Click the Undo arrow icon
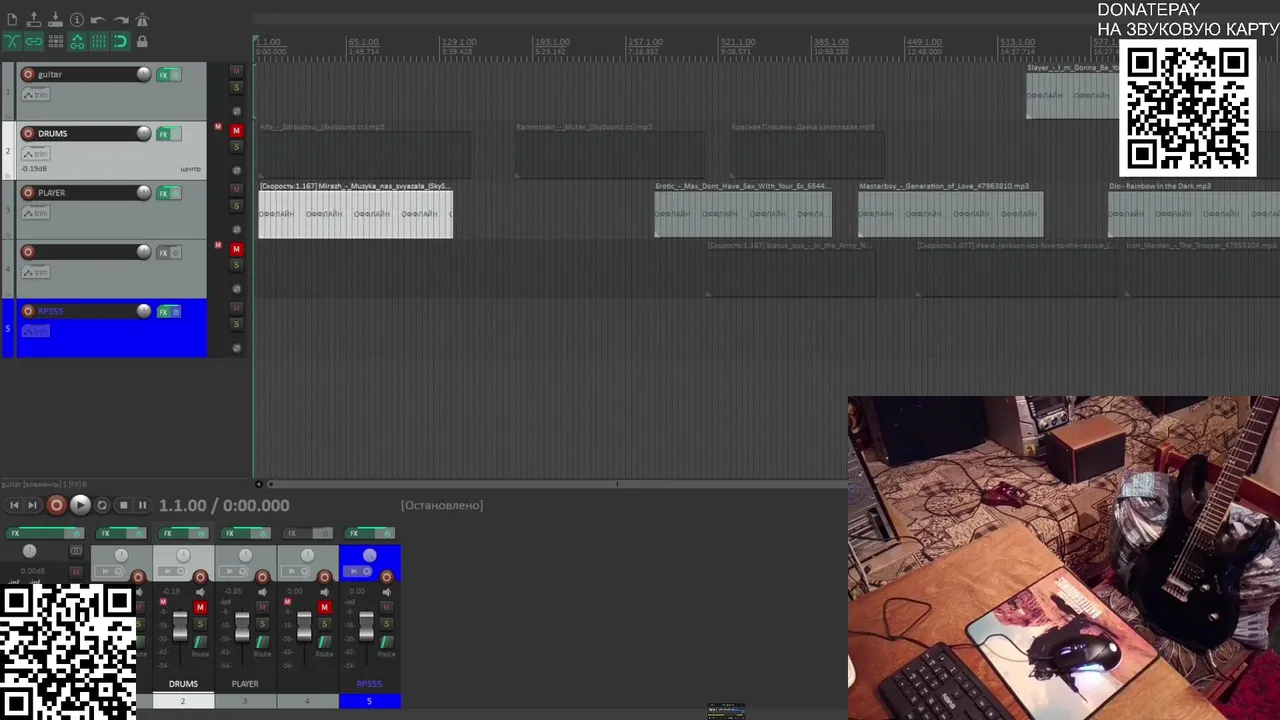The height and width of the screenshot is (720, 1280). click(x=98, y=20)
